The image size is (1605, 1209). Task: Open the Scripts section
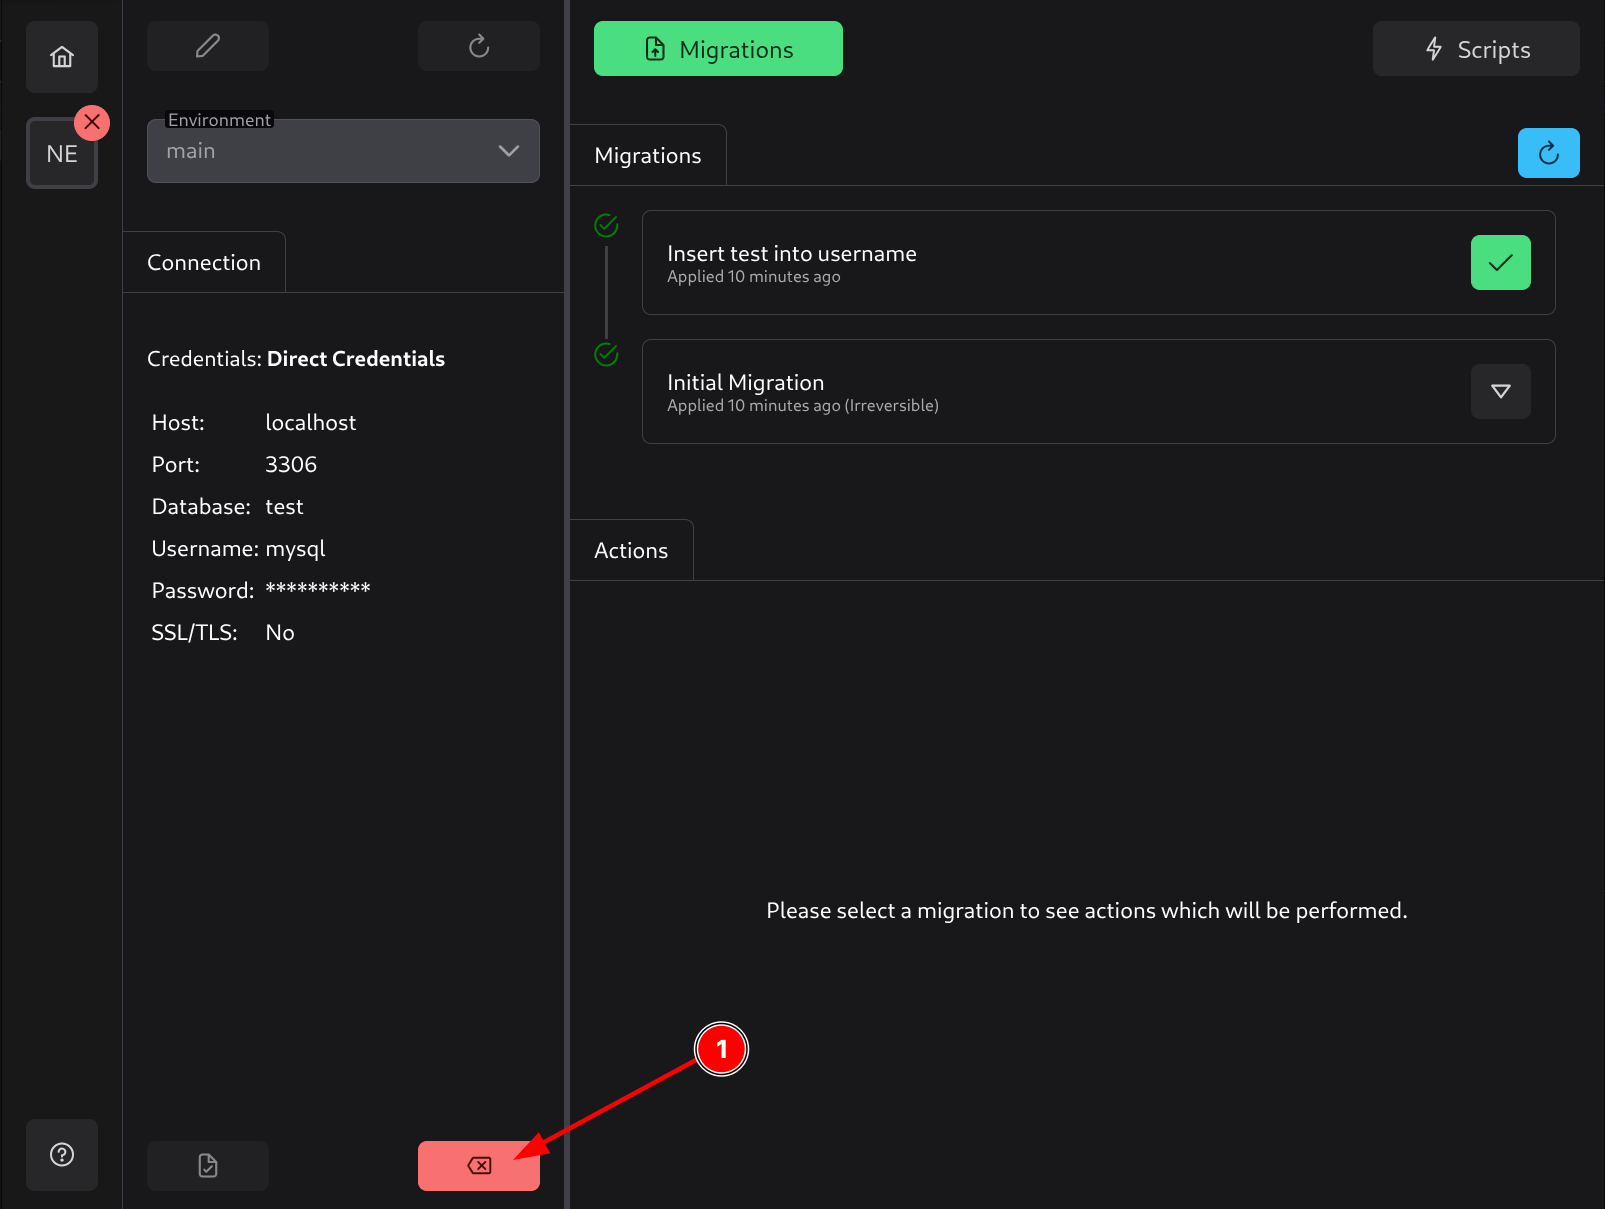(x=1476, y=49)
